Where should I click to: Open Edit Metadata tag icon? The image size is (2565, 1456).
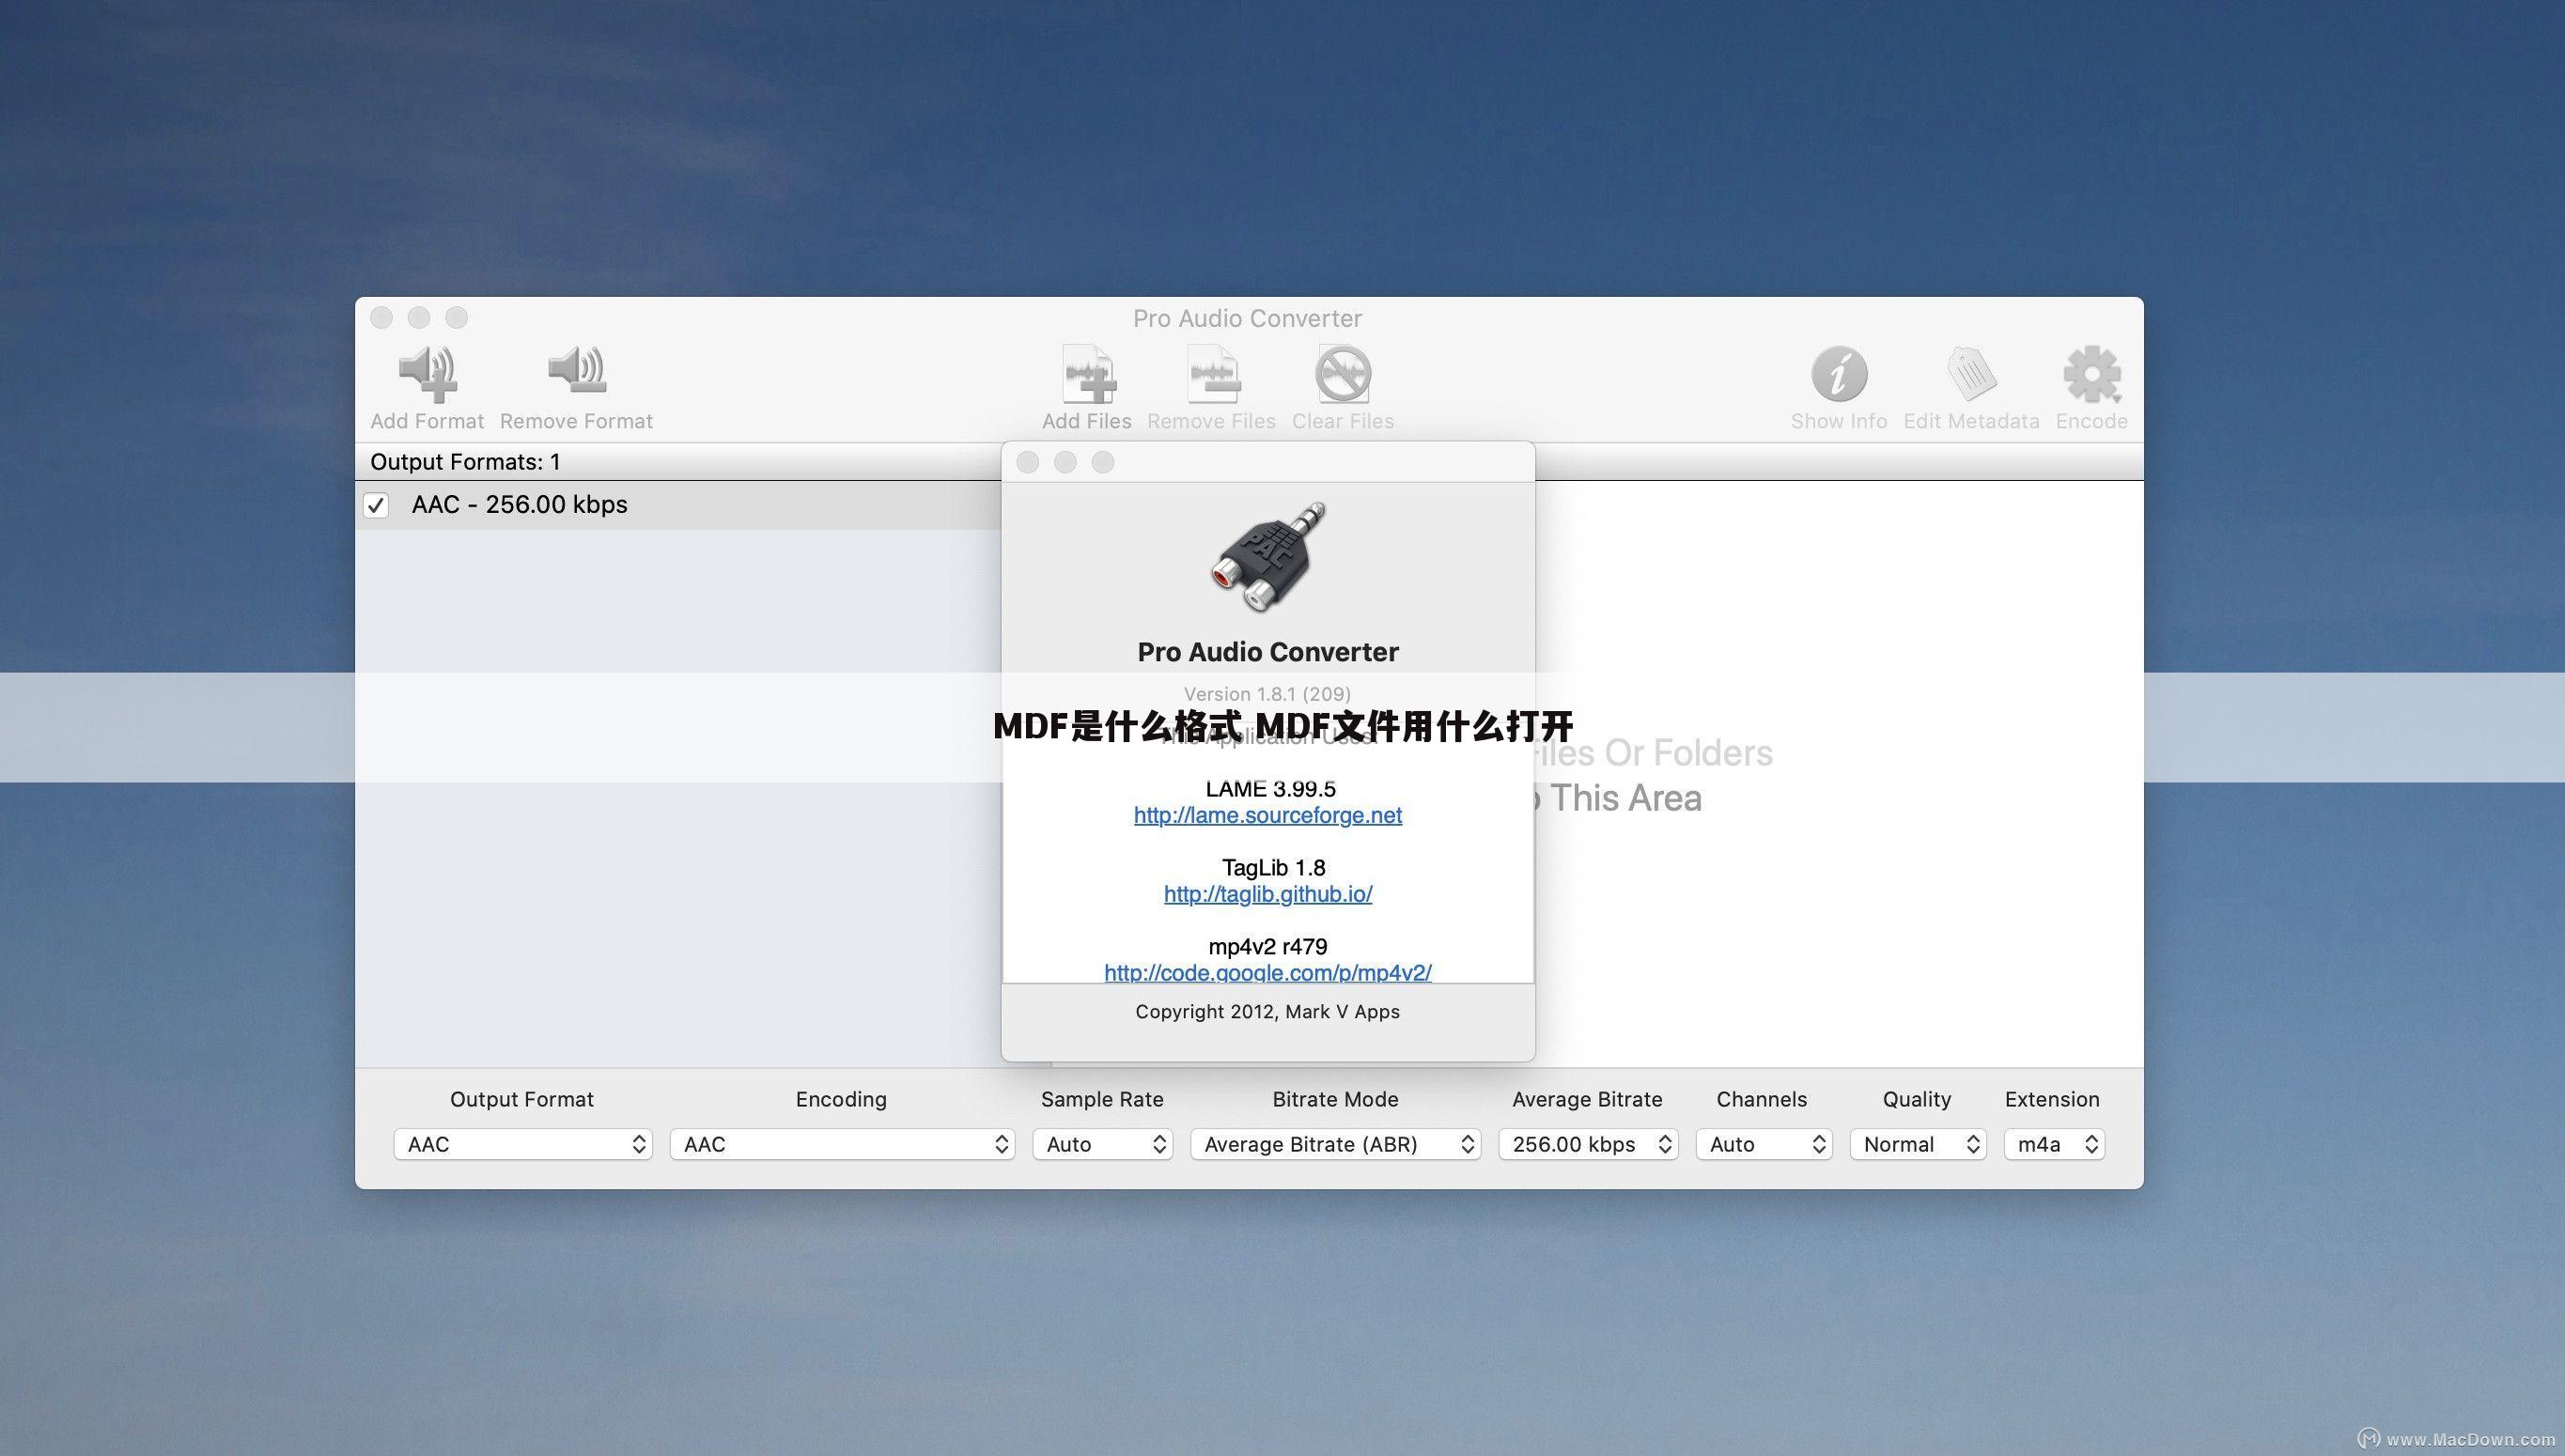click(1971, 373)
